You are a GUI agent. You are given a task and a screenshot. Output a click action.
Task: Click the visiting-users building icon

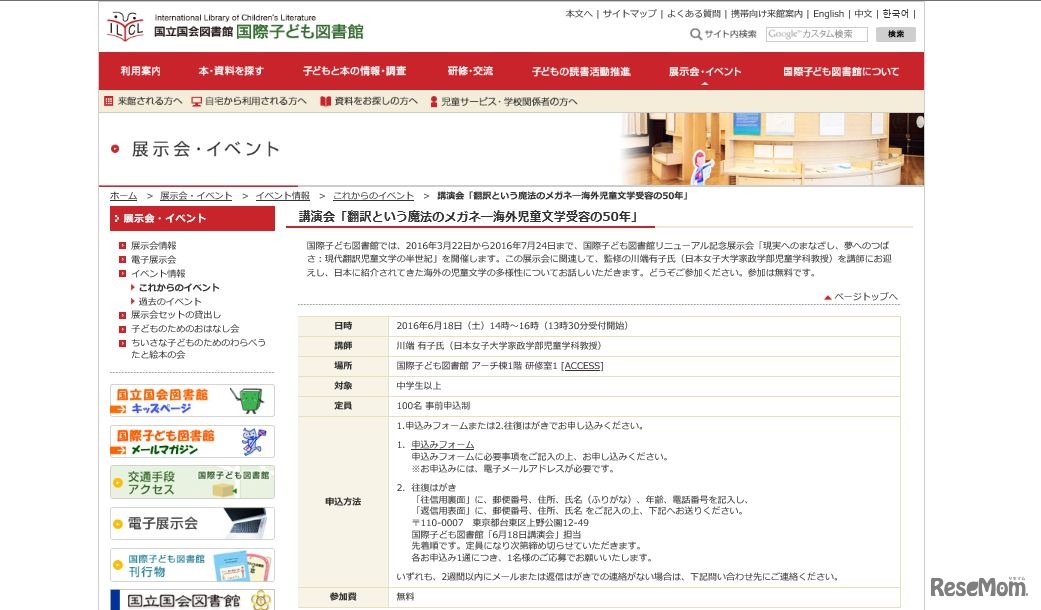109,101
